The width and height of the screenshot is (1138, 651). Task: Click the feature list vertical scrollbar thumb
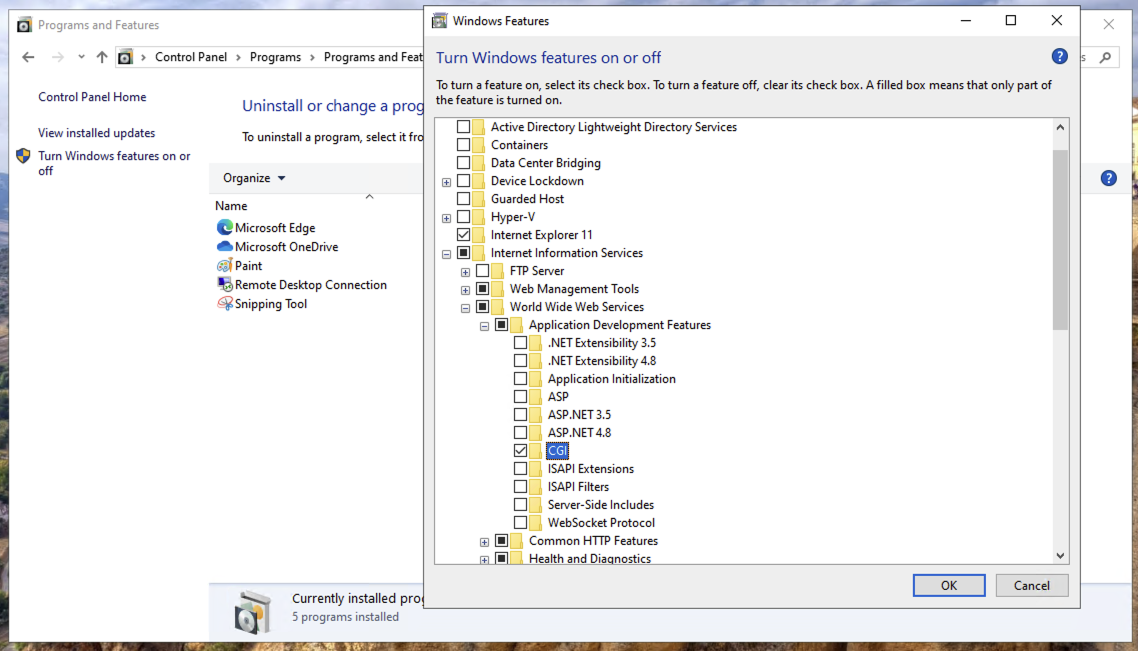pyautogui.click(x=1060, y=239)
